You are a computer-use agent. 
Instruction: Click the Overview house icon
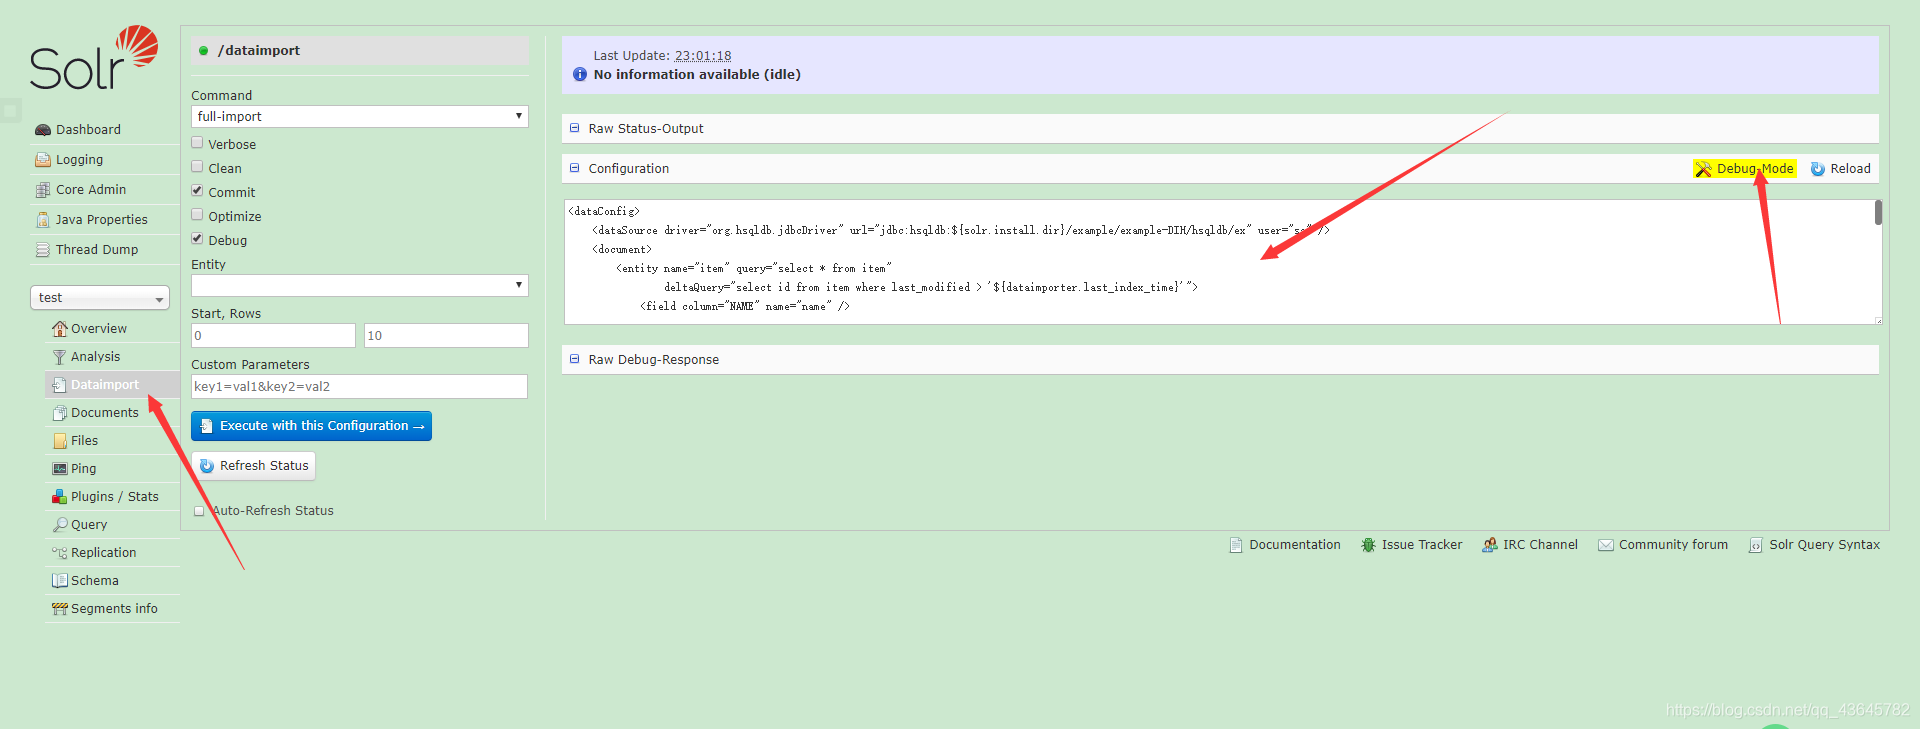click(60, 329)
